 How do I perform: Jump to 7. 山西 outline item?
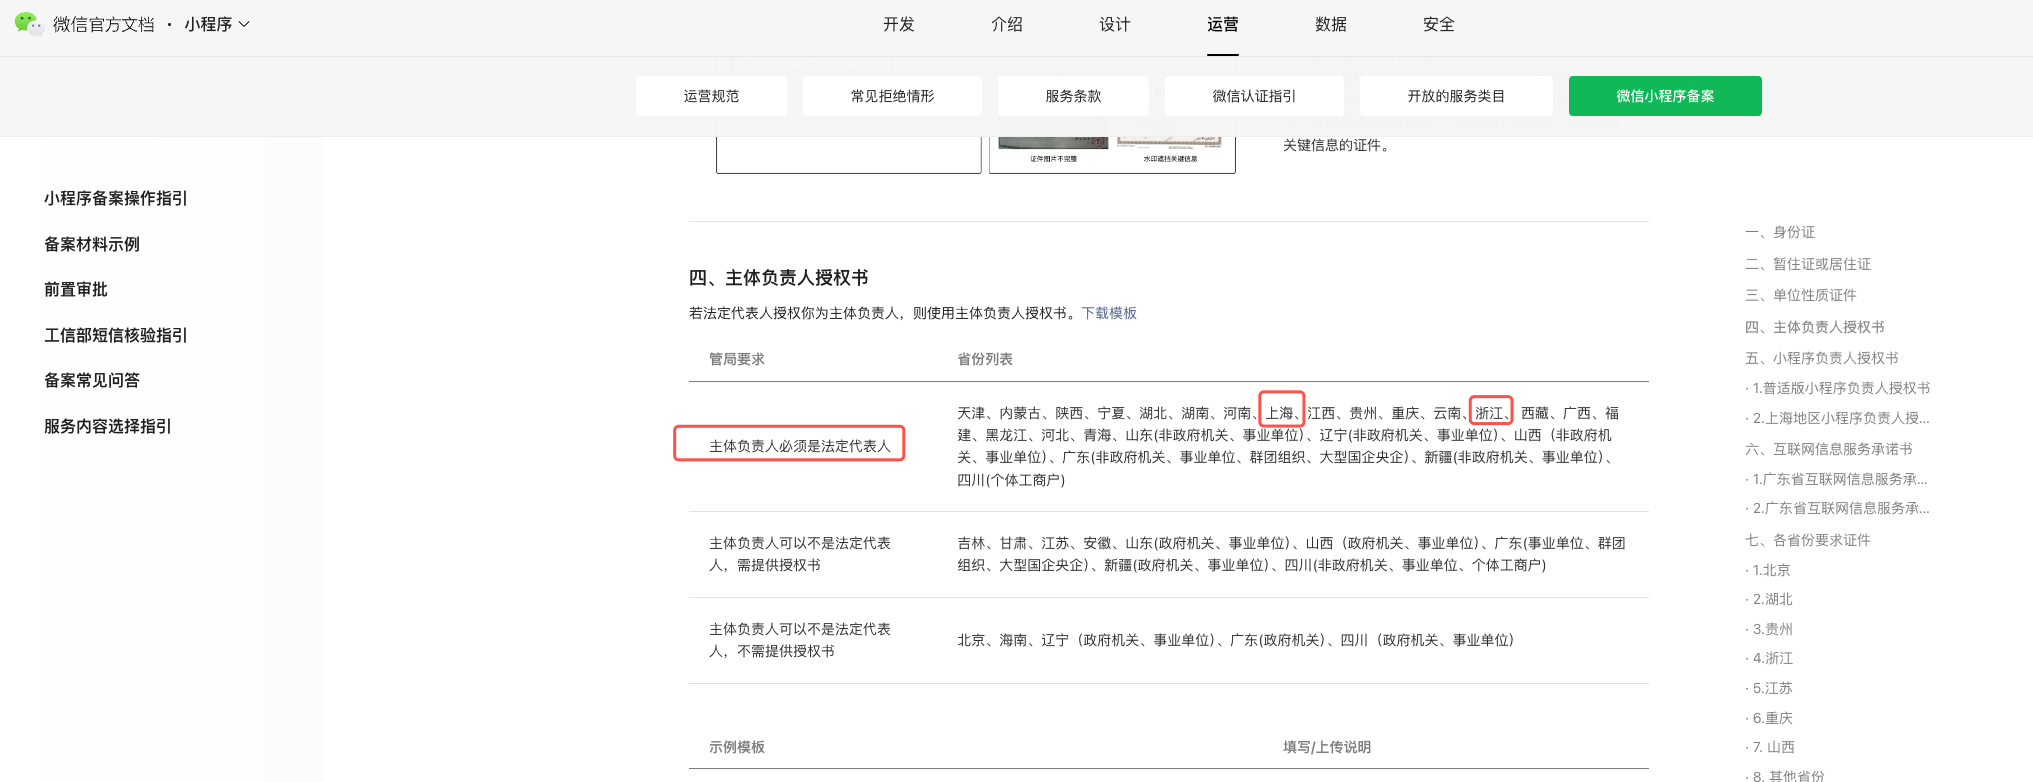coord(1770,747)
